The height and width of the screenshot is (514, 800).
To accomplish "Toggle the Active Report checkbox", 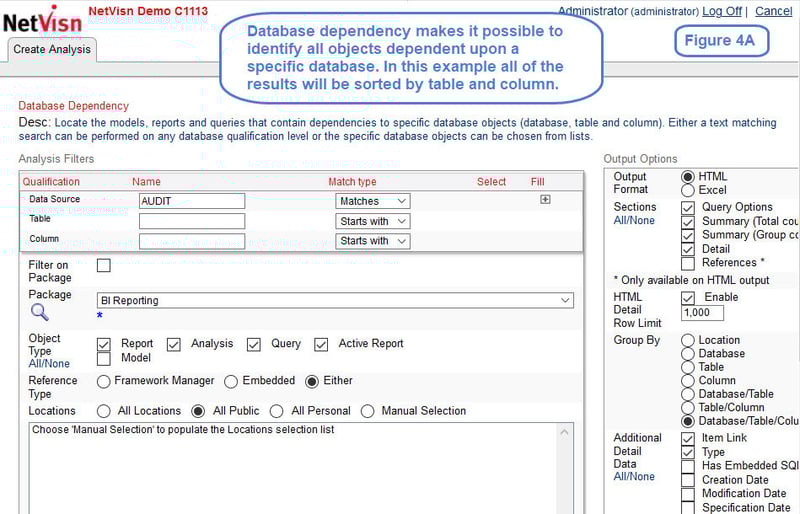I will [x=321, y=345].
